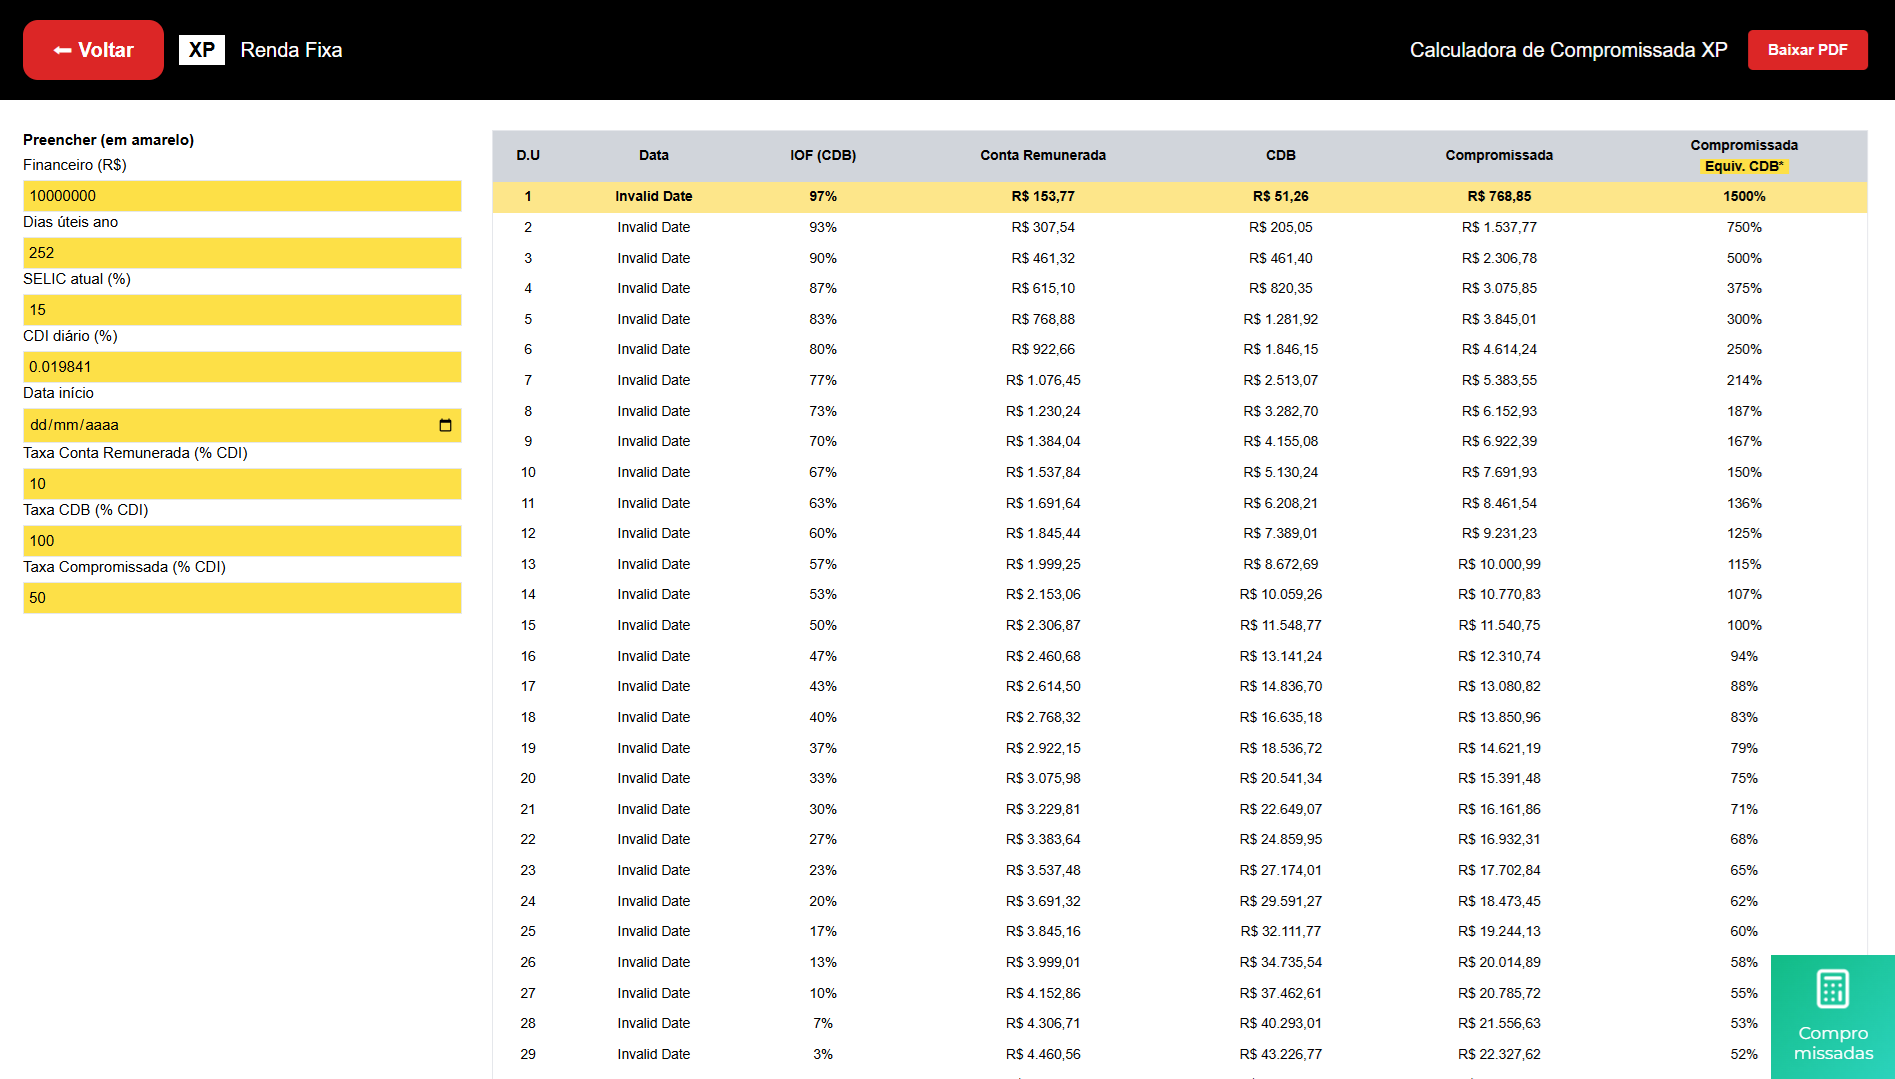Open the calendar picker in Data início
The height and width of the screenshot is (1079, 1895).
click(445, 425)
